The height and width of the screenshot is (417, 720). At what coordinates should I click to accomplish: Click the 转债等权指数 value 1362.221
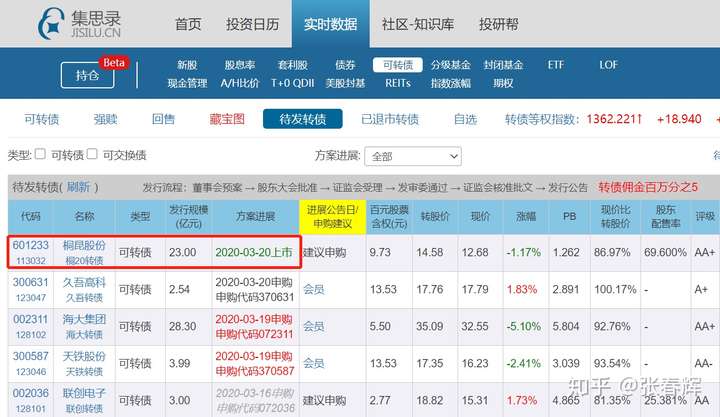click(x=614, y=119)
